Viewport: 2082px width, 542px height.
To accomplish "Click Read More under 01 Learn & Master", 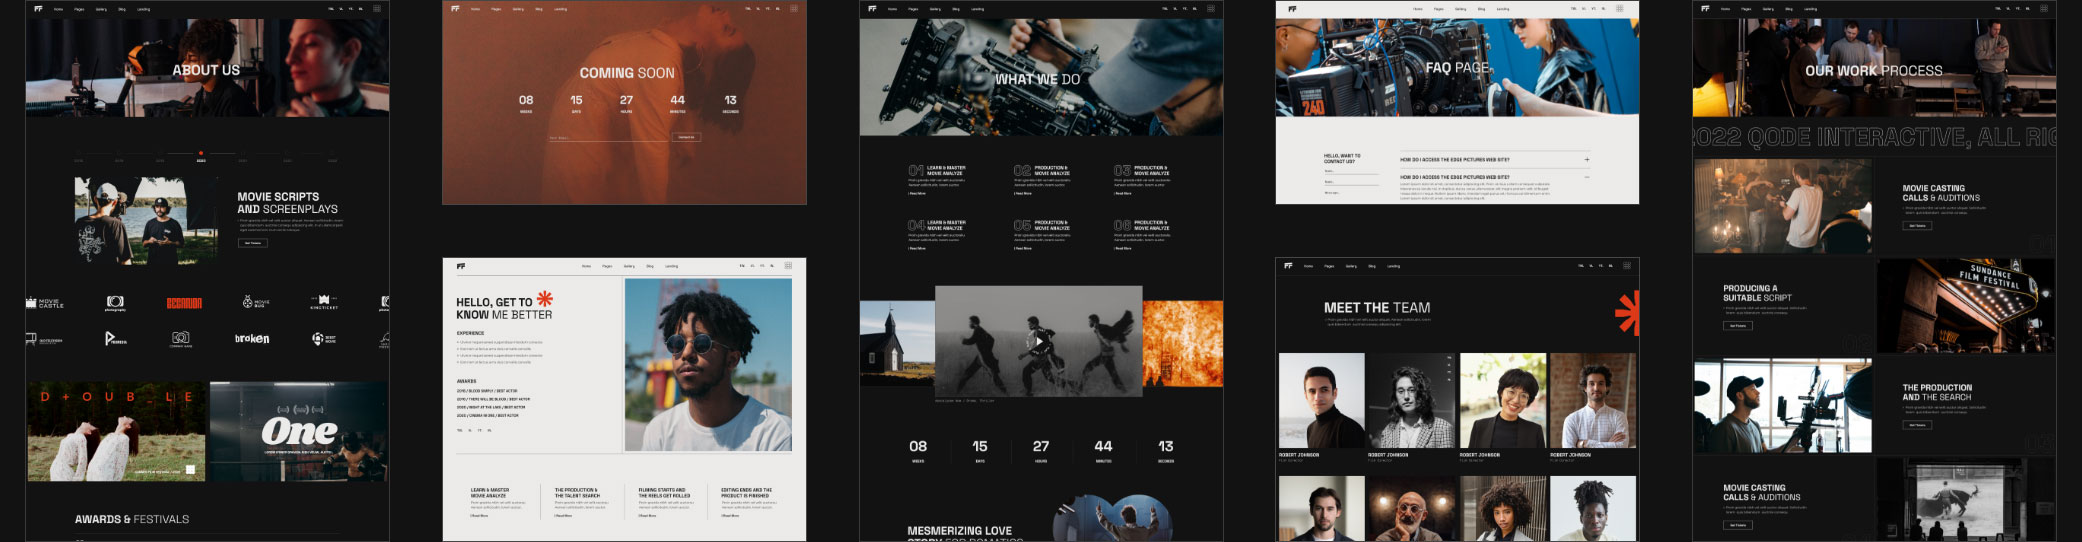I will tap(918, 193).
